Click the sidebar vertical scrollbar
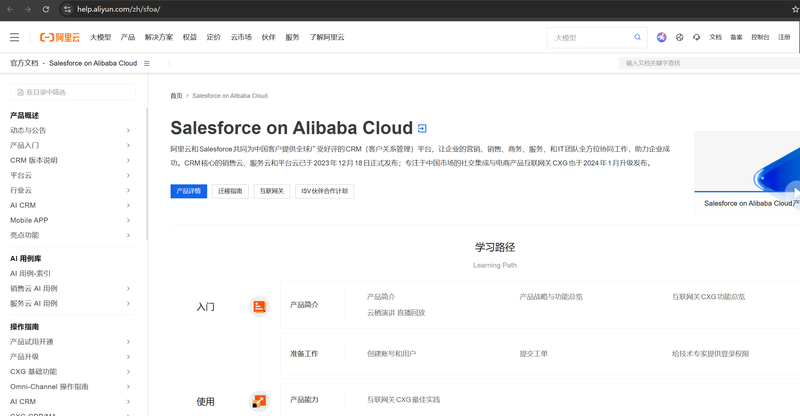Screen dimensions: 800x416 coord(147,174)
